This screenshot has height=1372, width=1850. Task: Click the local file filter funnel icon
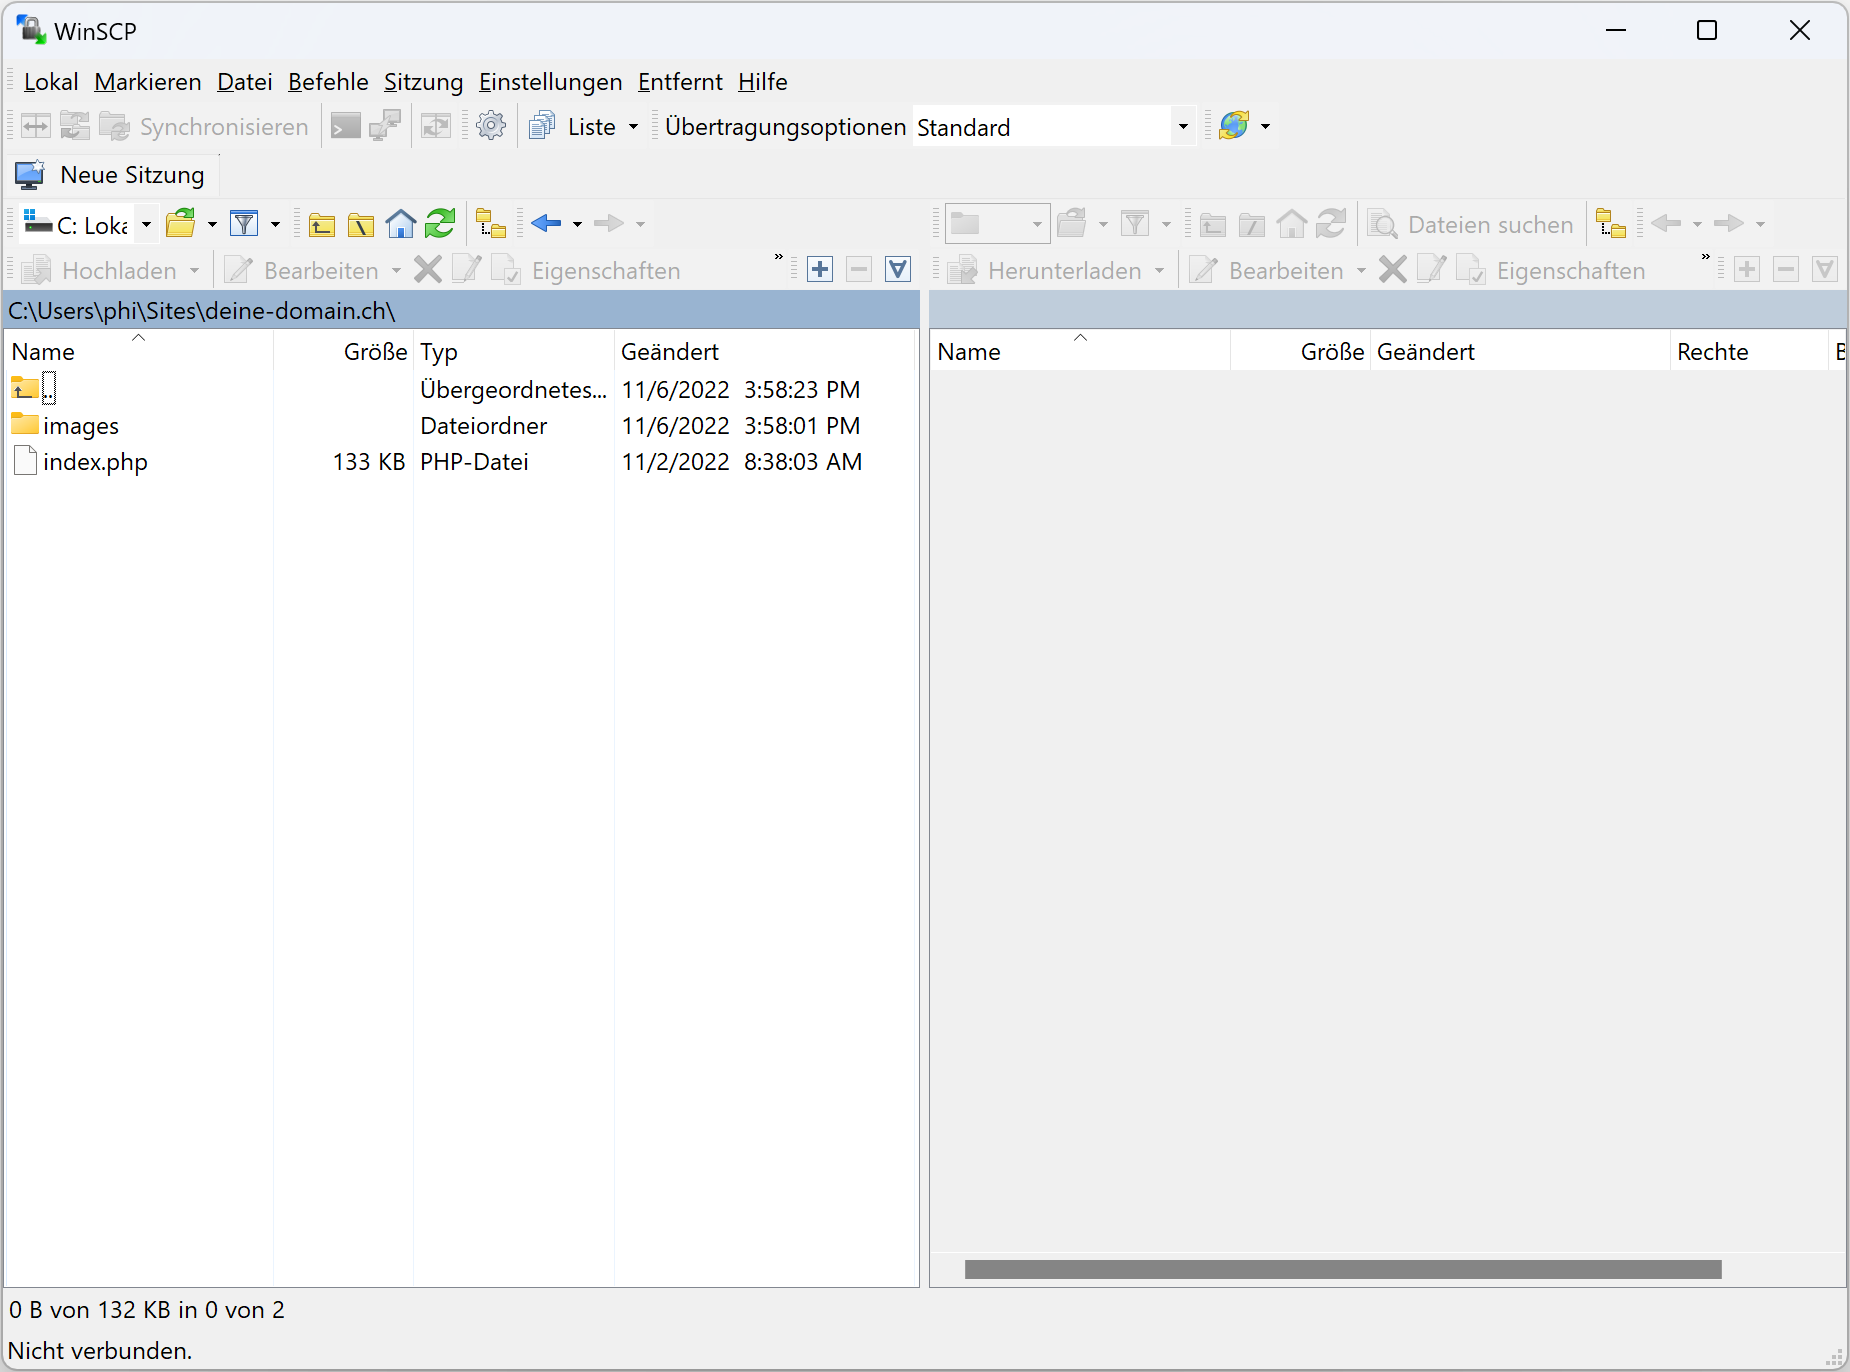(244, 223)
